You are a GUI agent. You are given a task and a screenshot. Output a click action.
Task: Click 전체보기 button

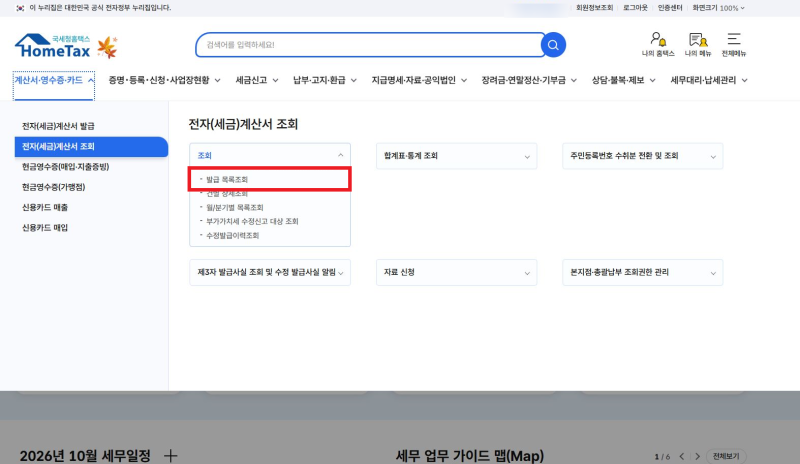click(726, 456)
